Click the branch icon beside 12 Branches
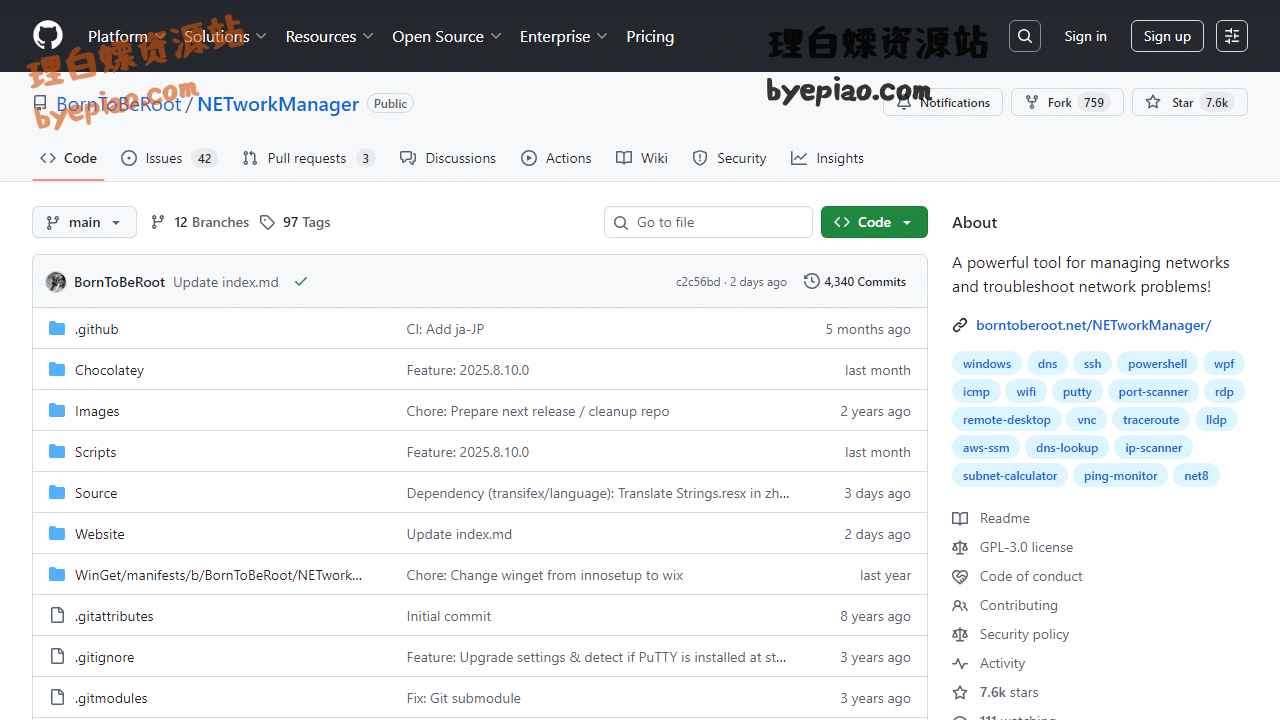The height and width of the screenshot is (720, 1280). tap(158, 222)
